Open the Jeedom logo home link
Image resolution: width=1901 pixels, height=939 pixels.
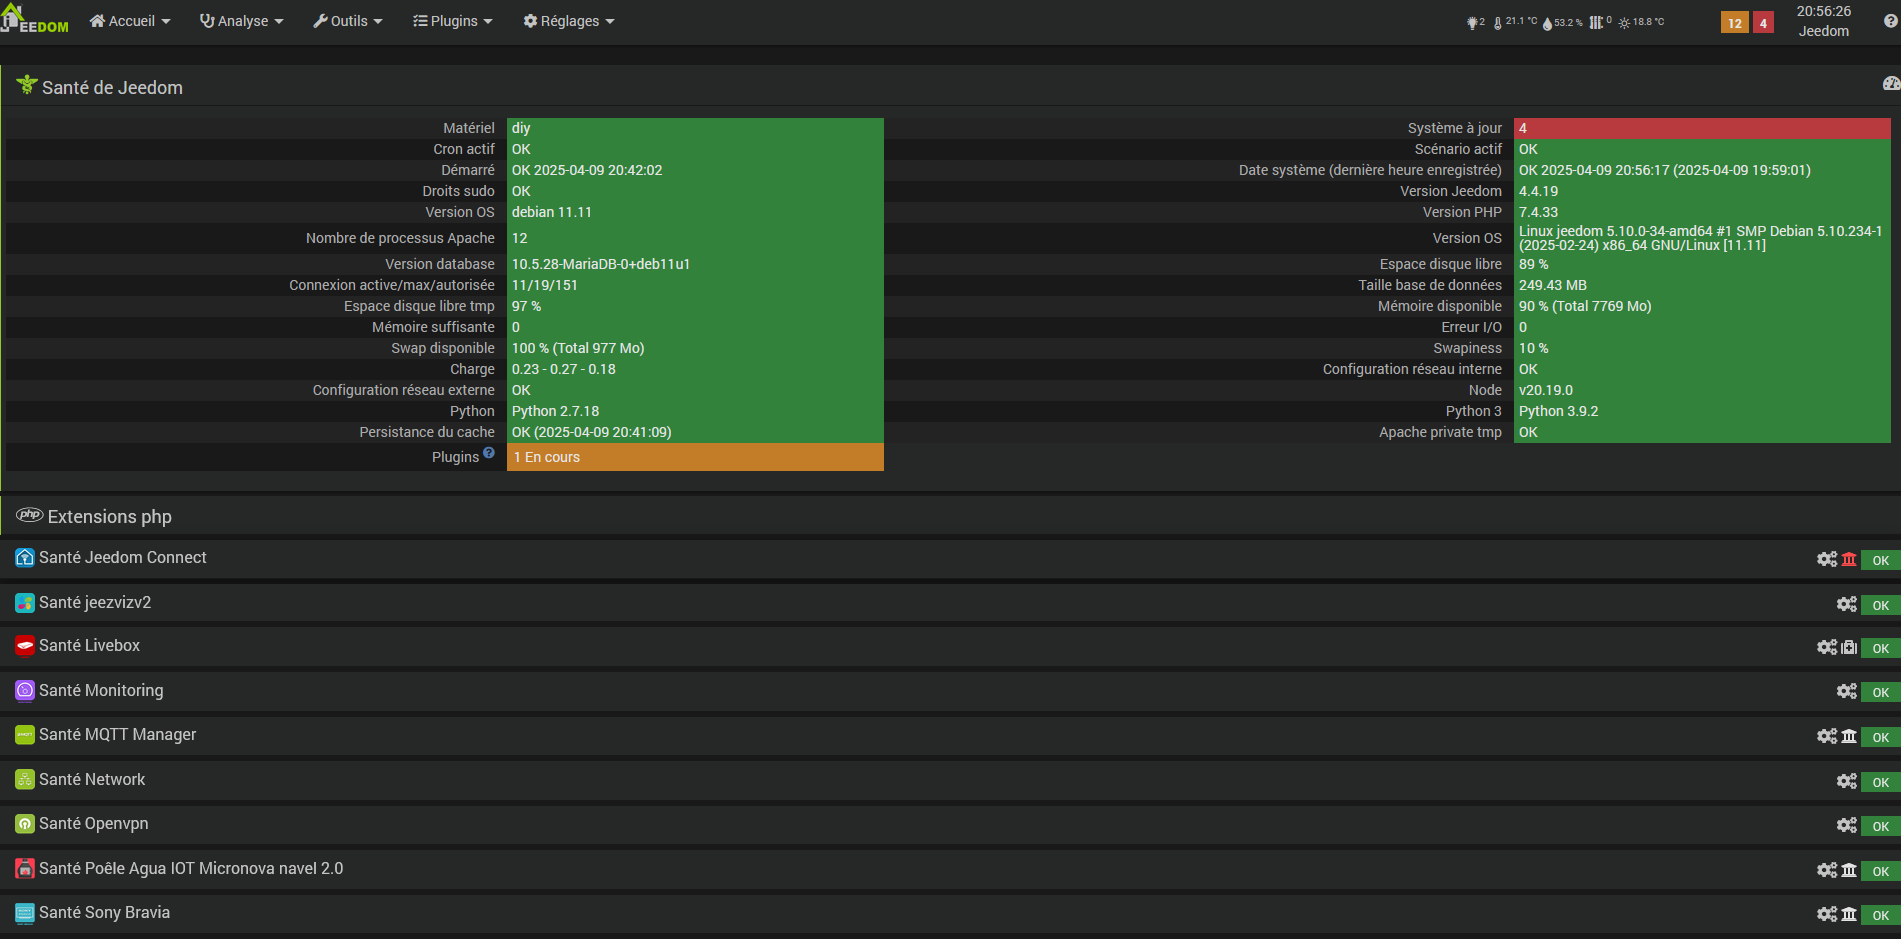[x=36, y=20]
